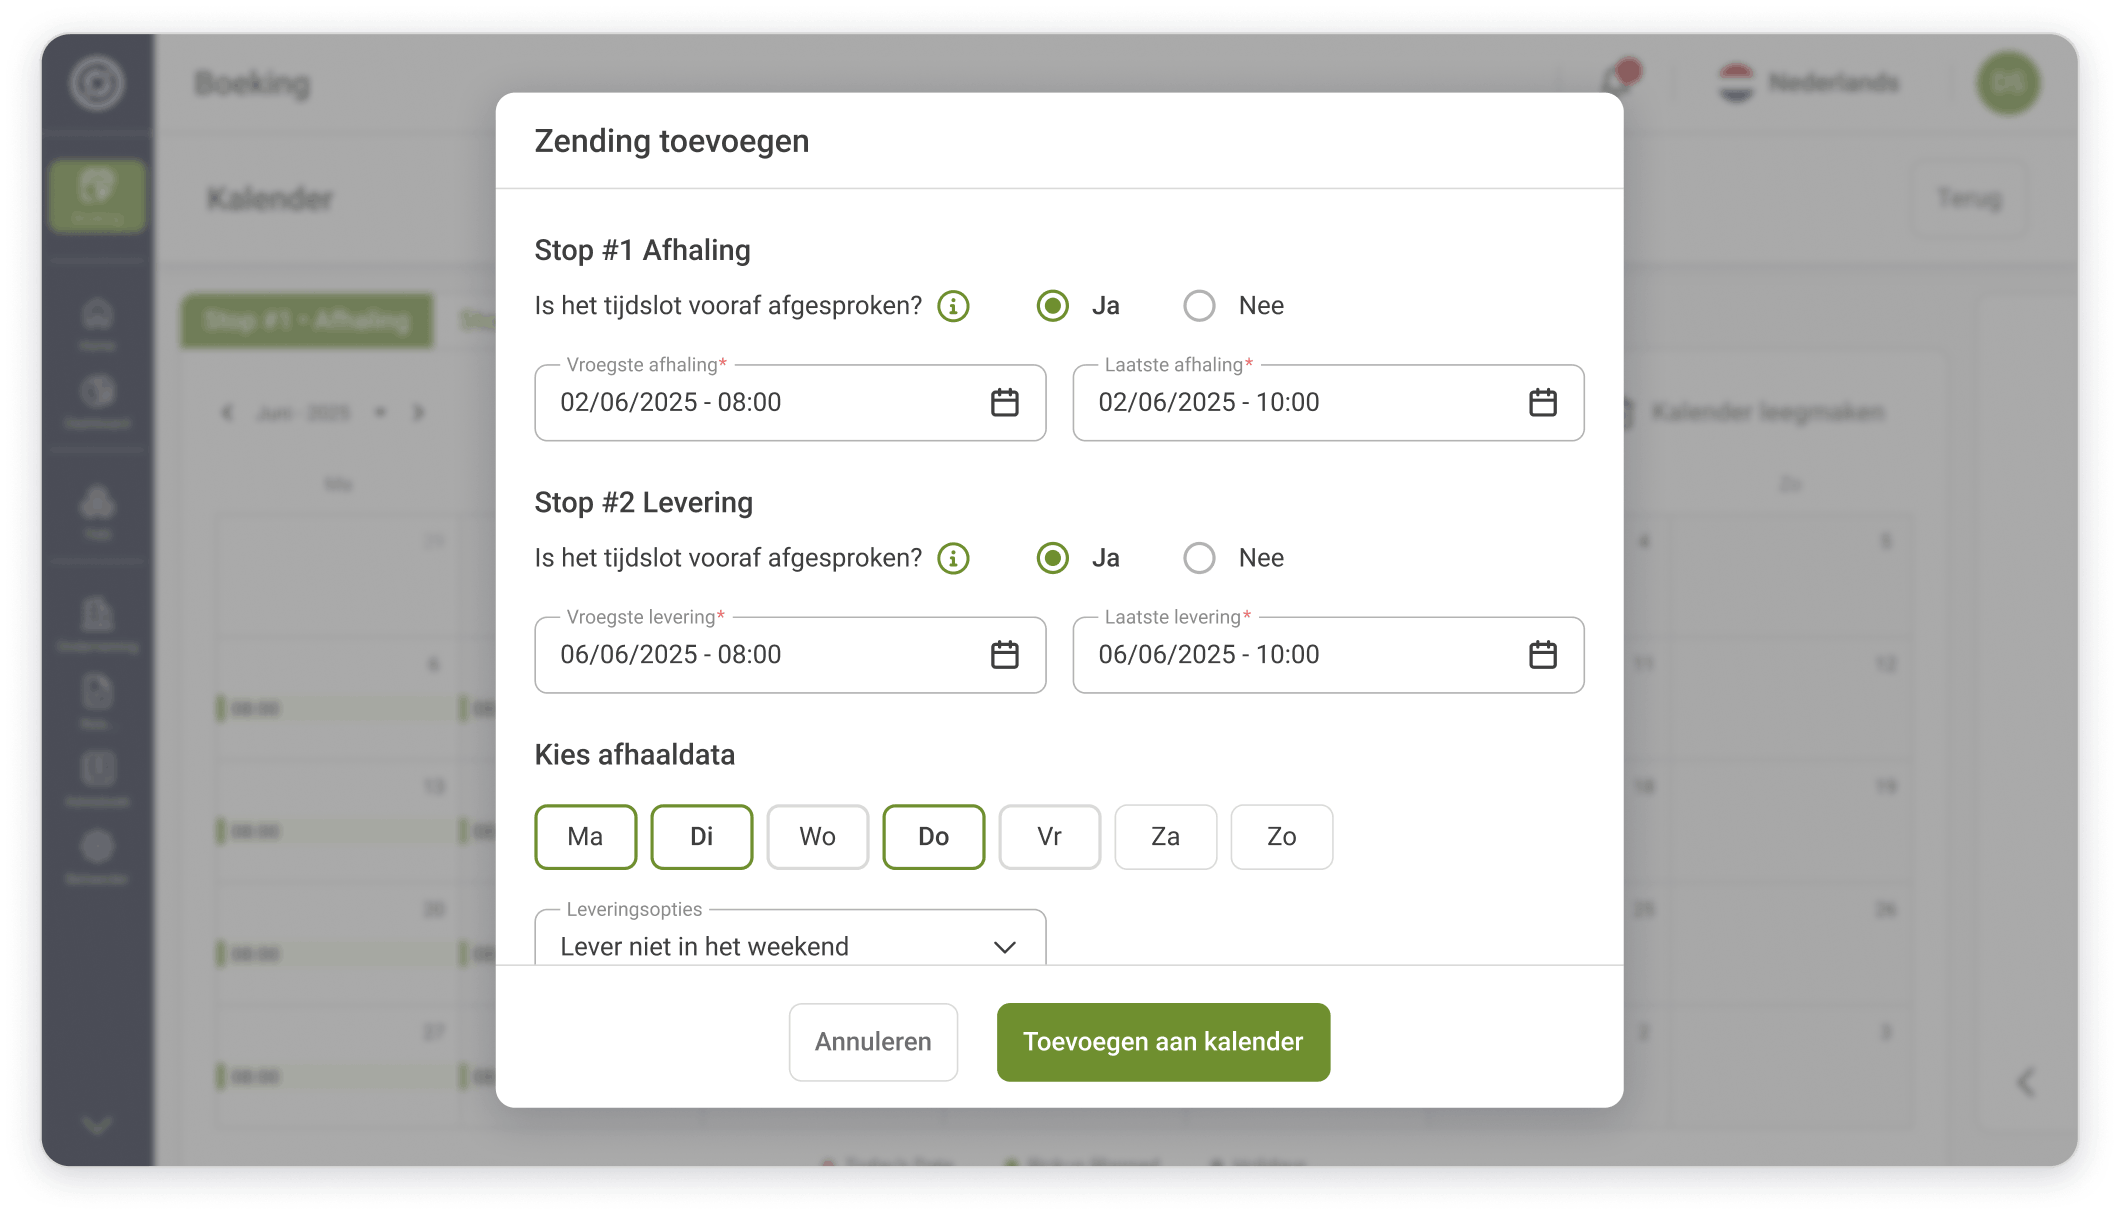Click the green user avatar top right
Viewport: 2120px width, 1216px height.
tap(2008, 83)
